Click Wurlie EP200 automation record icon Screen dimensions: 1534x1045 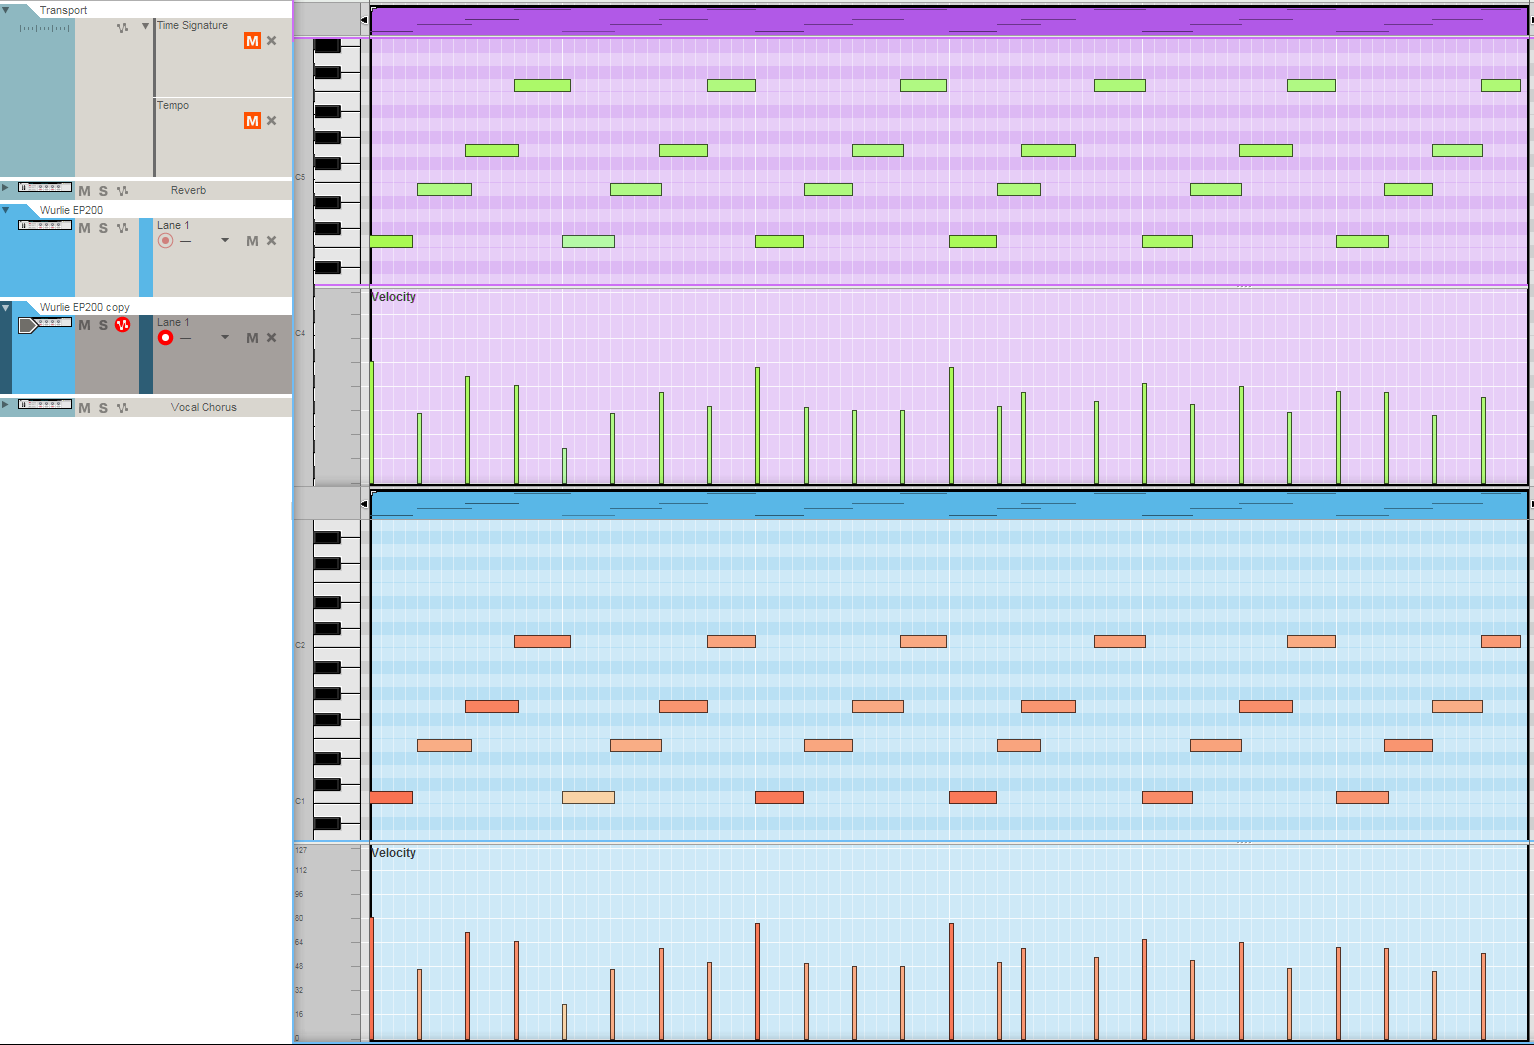click(122, 228)
